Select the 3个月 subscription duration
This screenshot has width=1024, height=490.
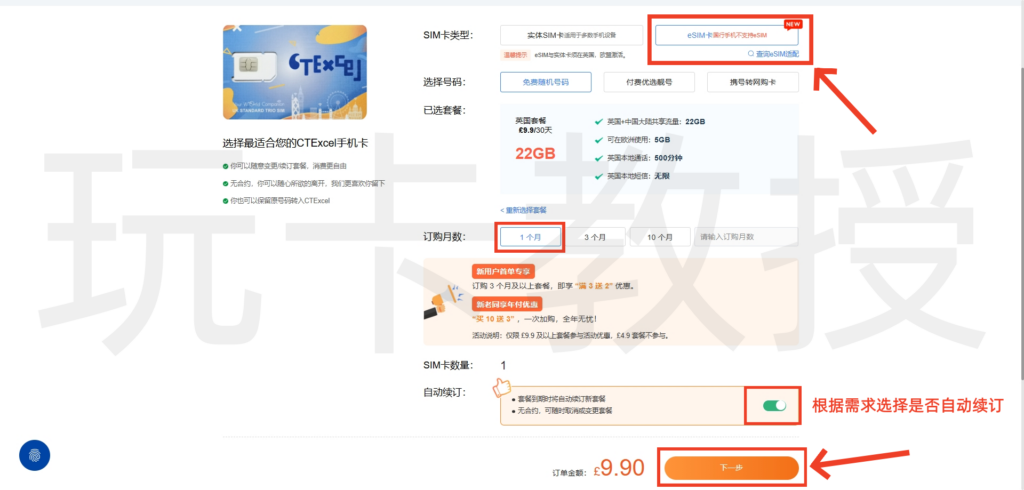[598, 237]
